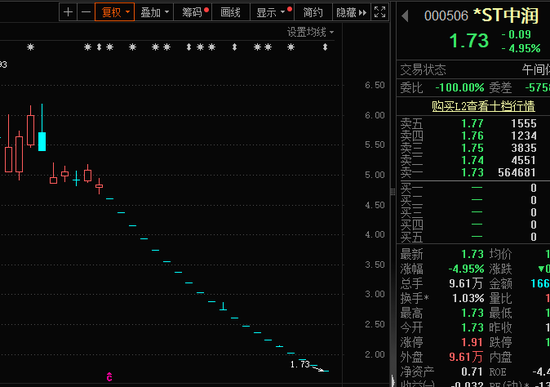Expand 设置均线 moving average settings

point(310,32)
